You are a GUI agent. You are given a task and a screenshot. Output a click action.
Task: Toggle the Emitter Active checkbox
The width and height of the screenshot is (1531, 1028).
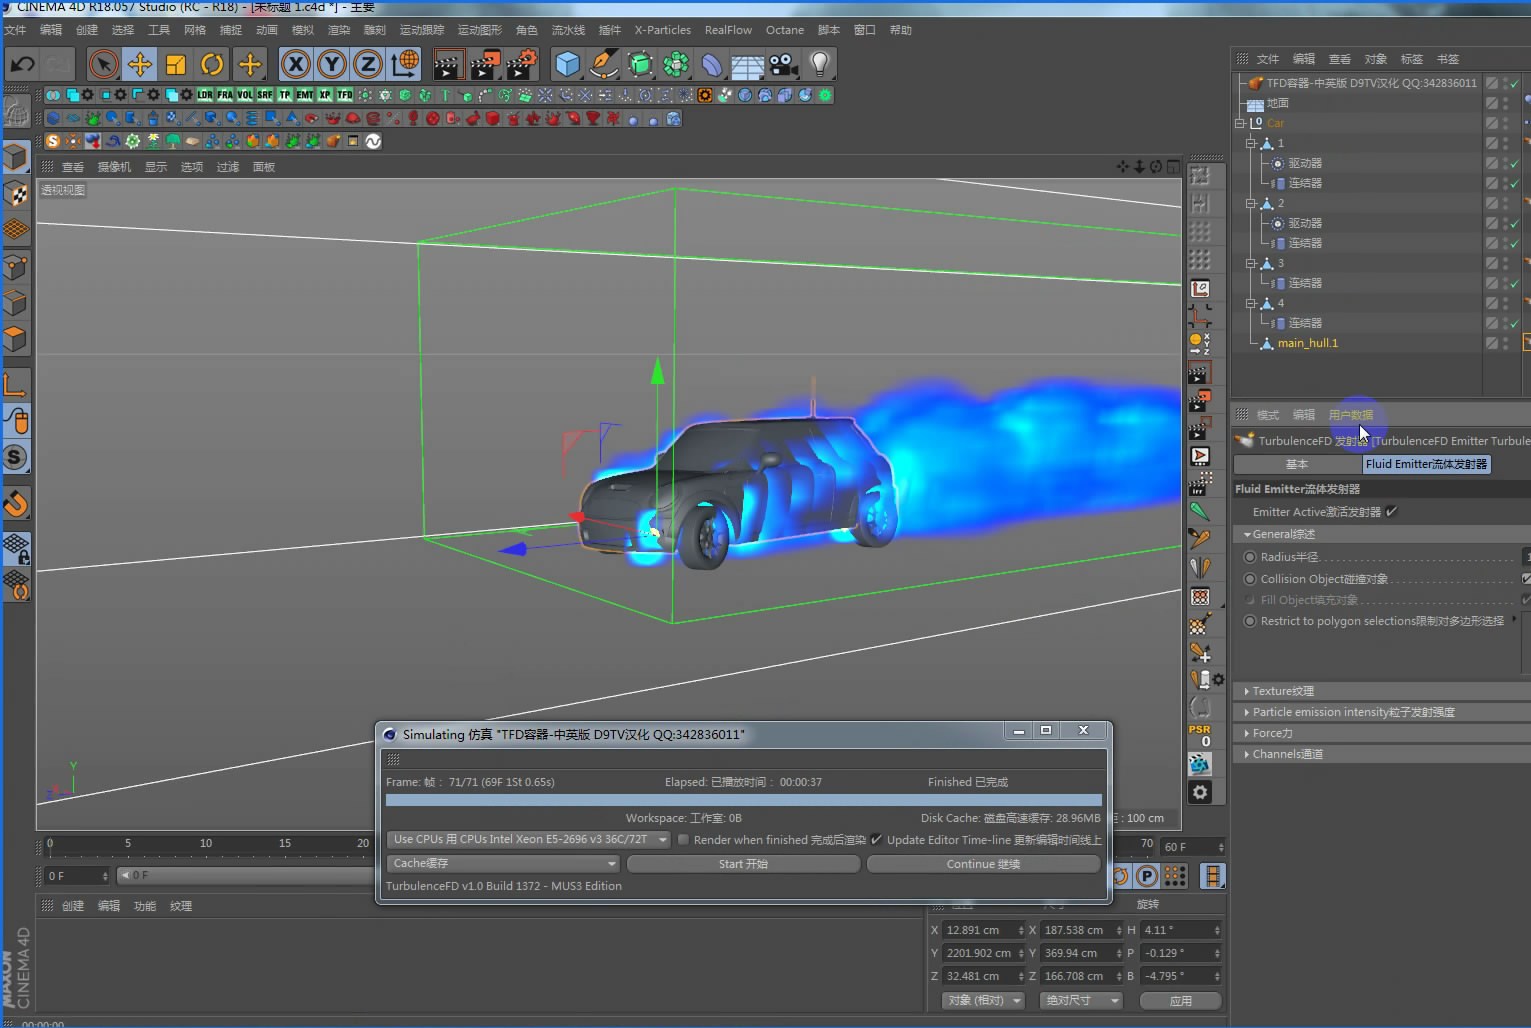1391,512
